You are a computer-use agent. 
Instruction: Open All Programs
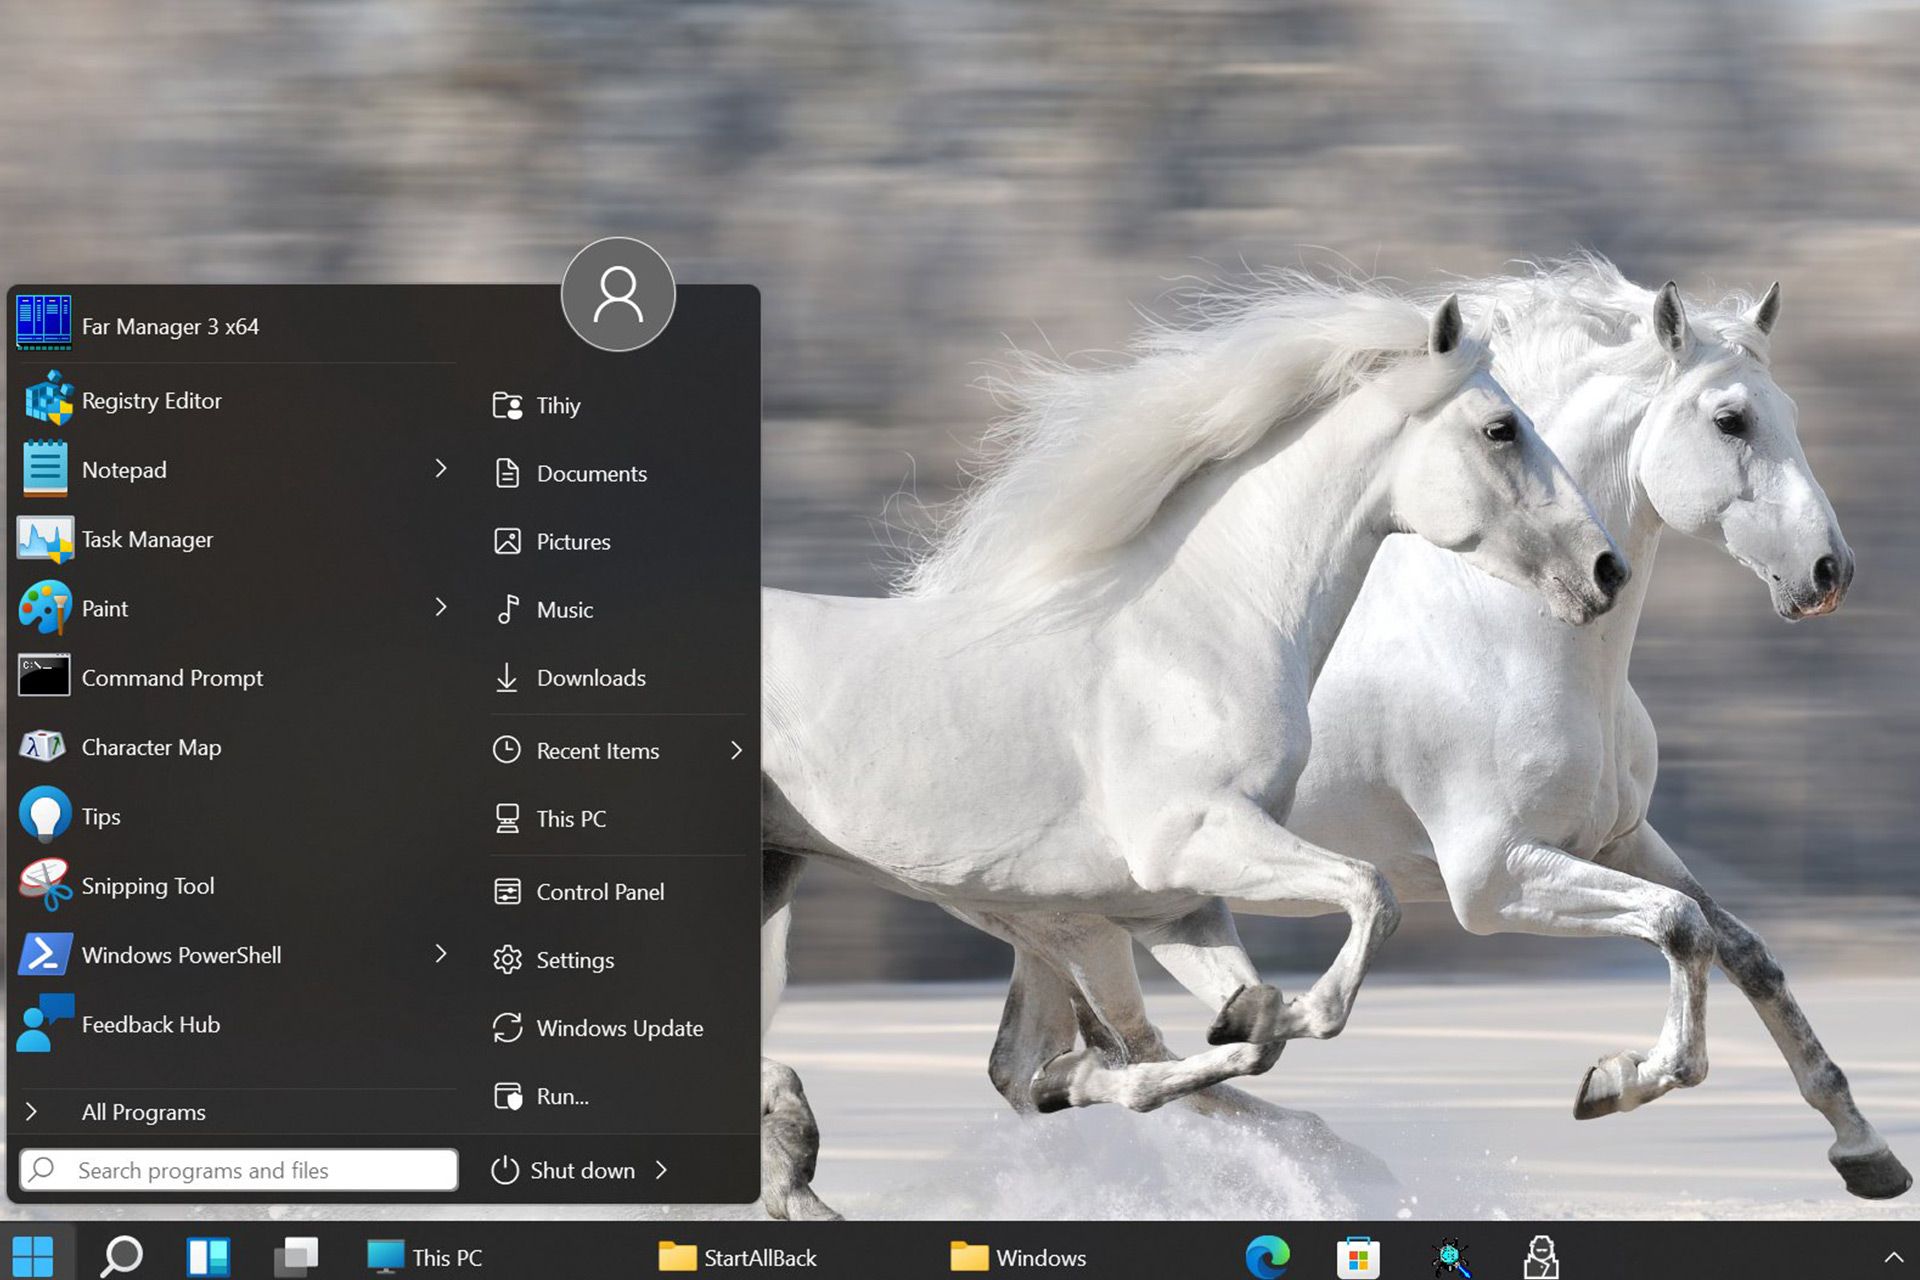click(x=143, y=1111)
